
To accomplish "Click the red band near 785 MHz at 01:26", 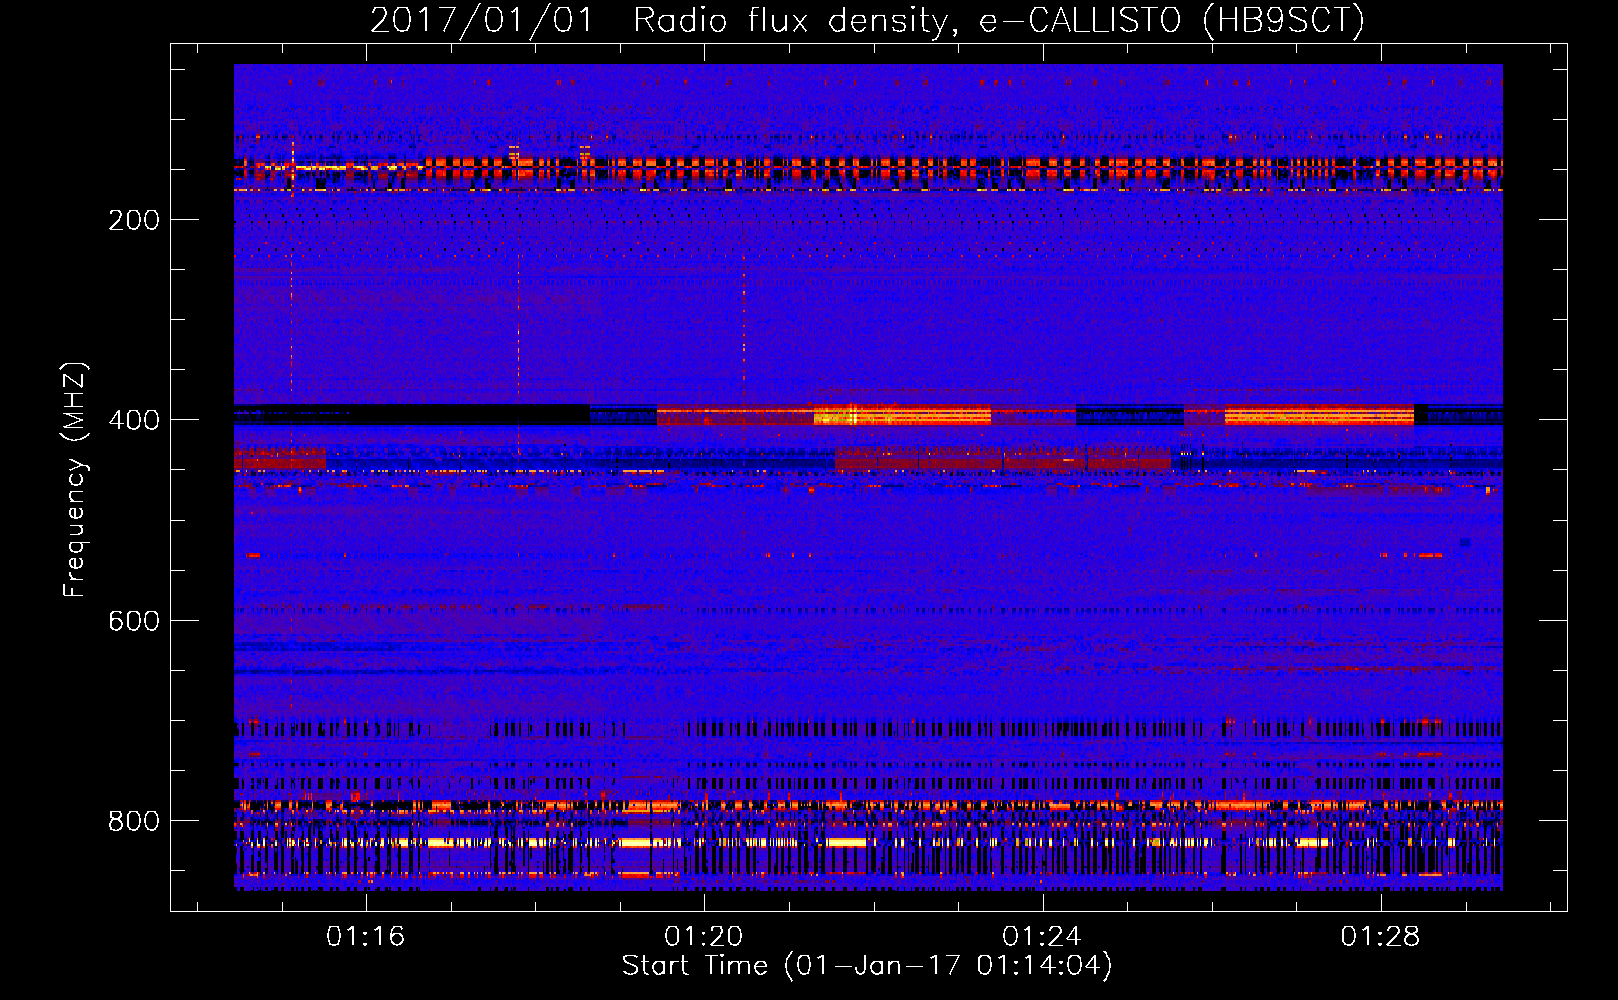I will click(x=1250, y=804).
